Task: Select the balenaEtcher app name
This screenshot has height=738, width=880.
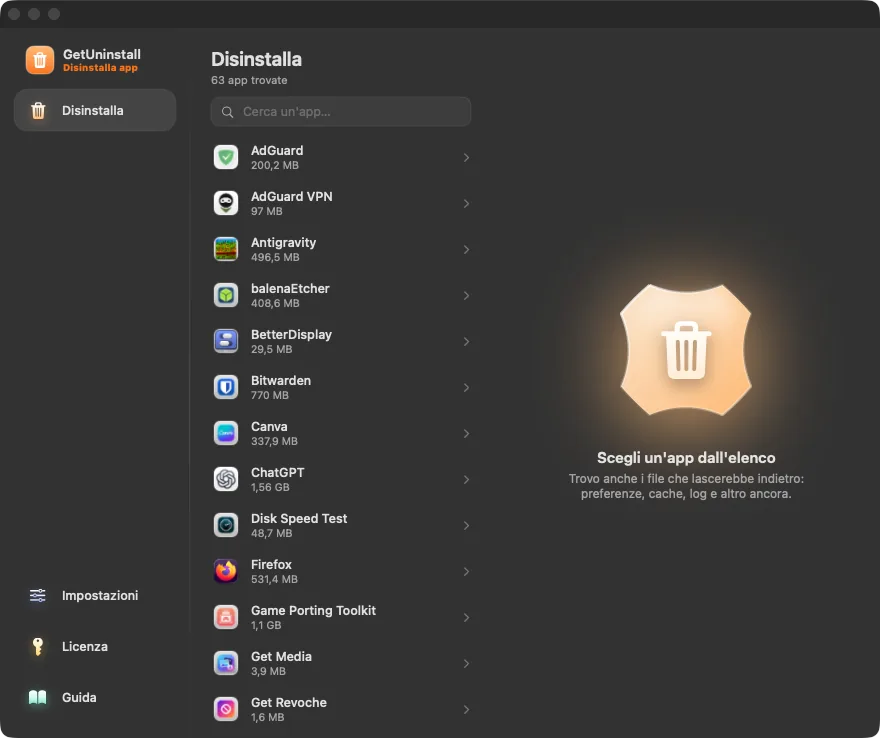Action: click(290, 288)
